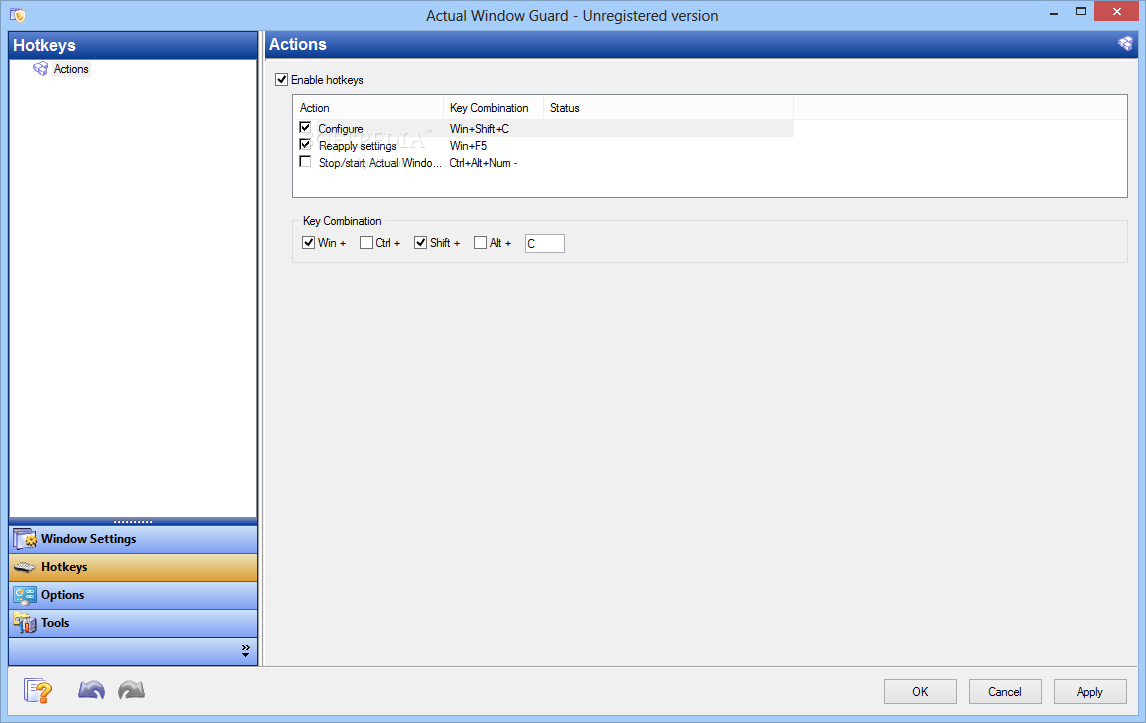Image resolution: width=1146 pixels, height=723 pixels.
Task: Click the Hotkeys keyboard icon
Action: pyautogui.click(x=25, y=567)
